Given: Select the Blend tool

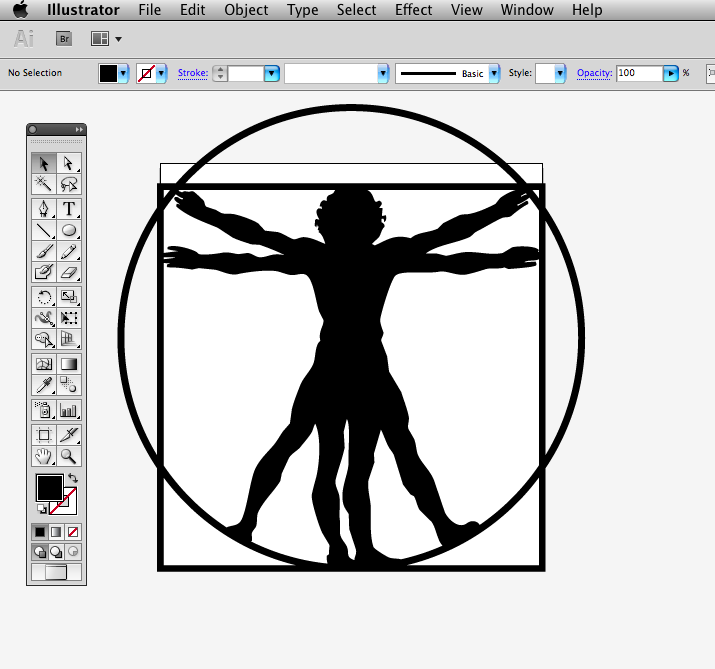Looking at the screenshot, I should click(x=69, y=385).
